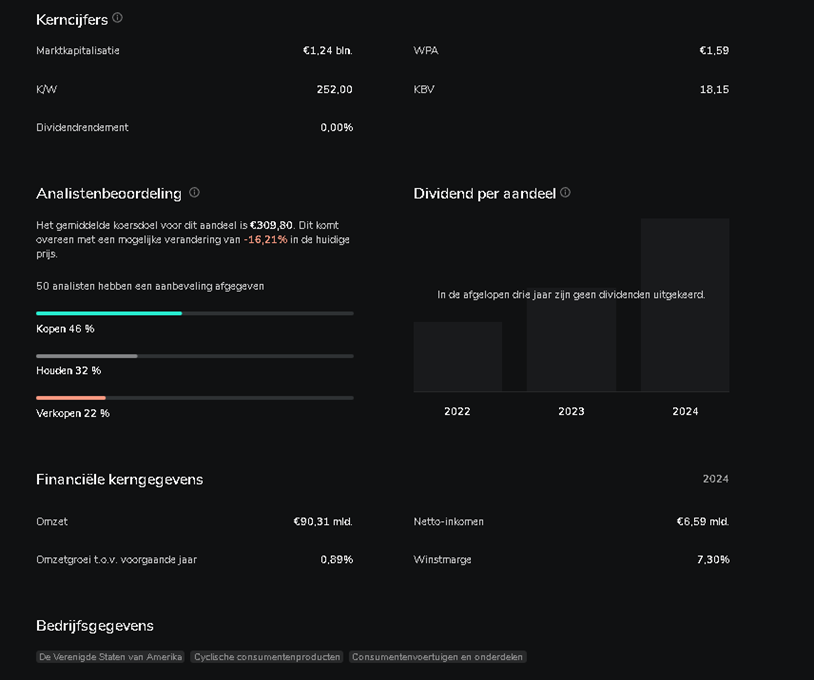Screen dimensions: 814x680
Task: Select the Cyclische consumentenproducten tag
Action: (267, 657)
